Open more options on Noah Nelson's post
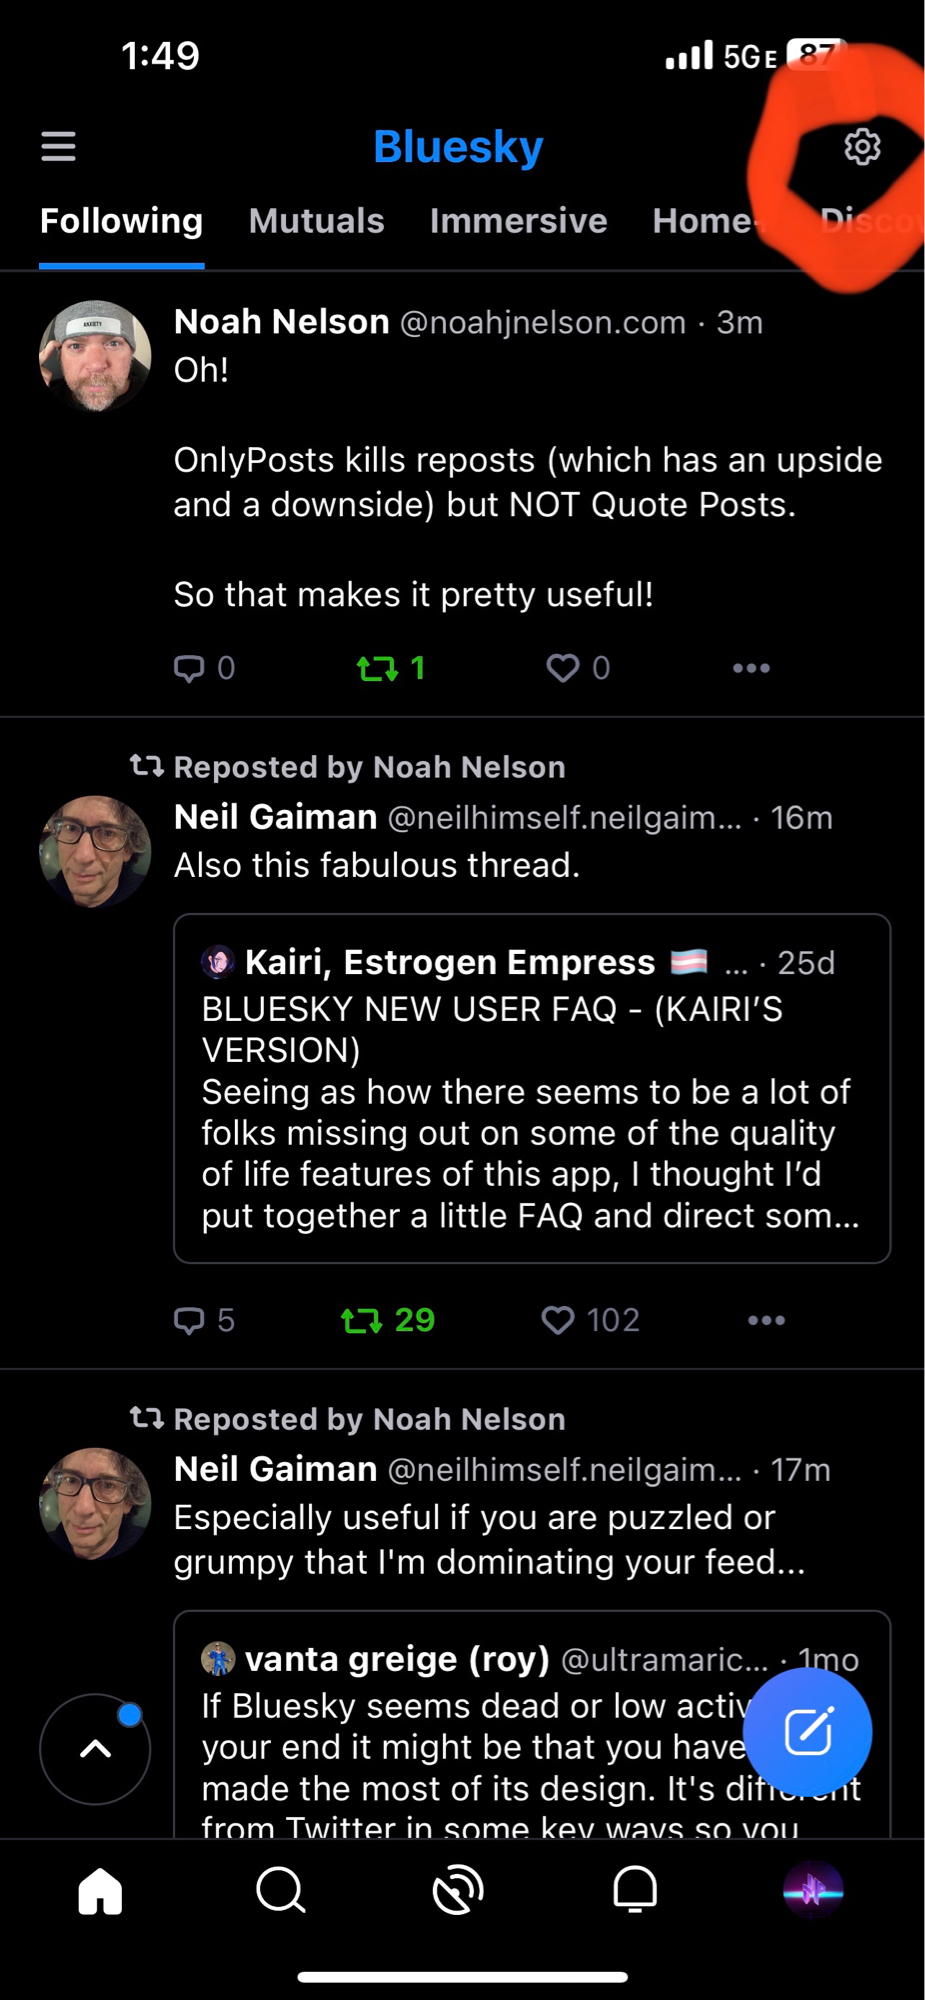 click(x=751, y=668)
